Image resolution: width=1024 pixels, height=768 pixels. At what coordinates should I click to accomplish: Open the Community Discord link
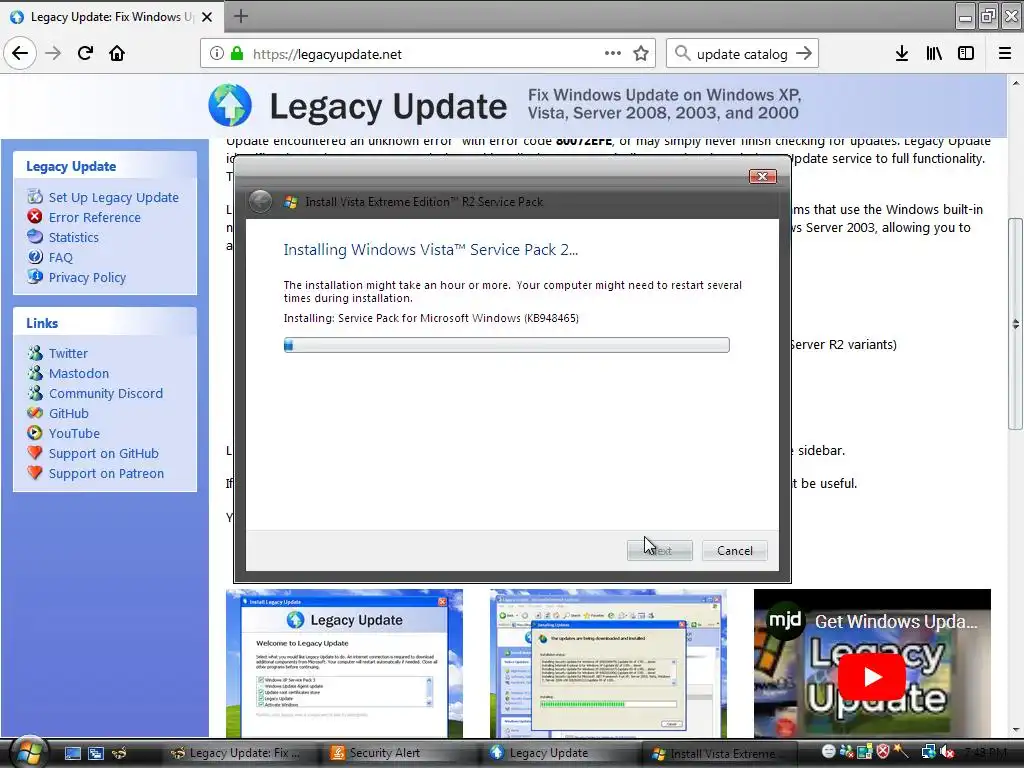pos(106,393)
